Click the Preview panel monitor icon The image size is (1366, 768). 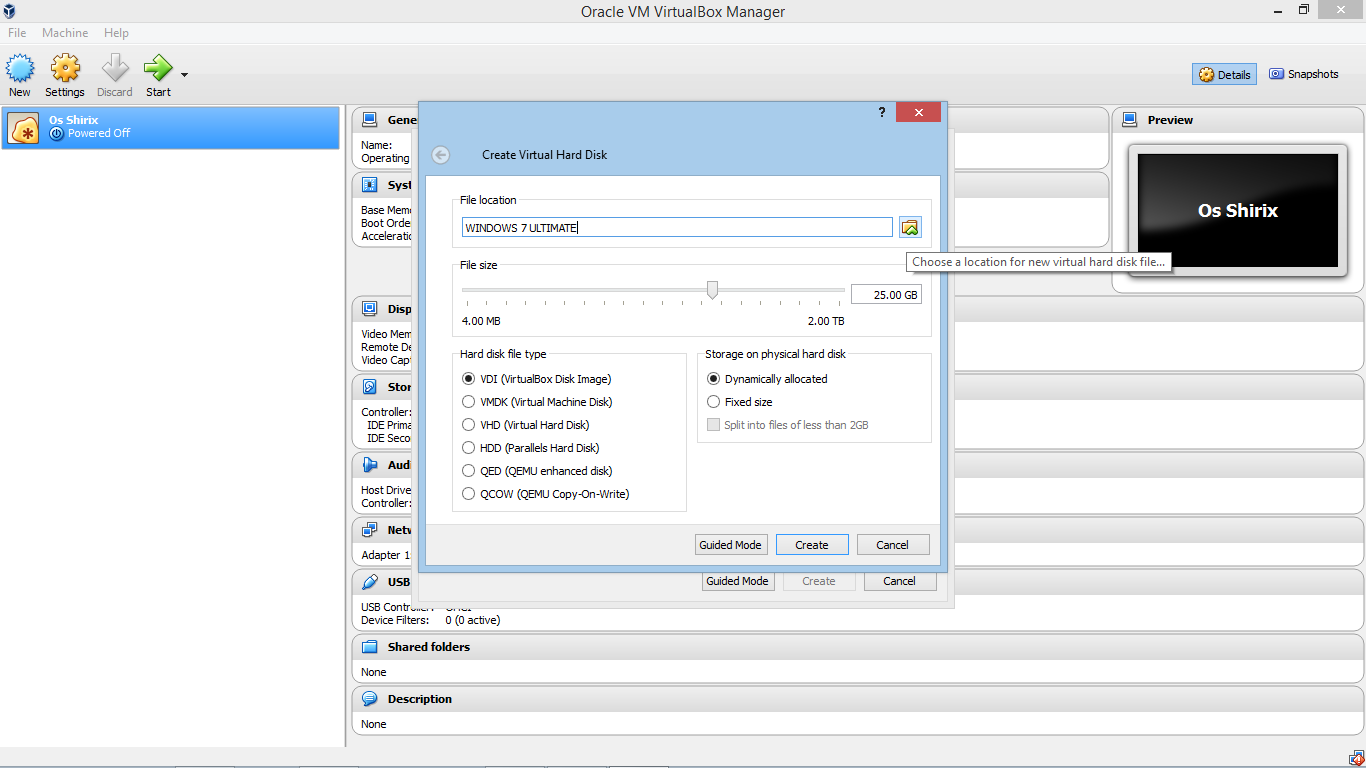[1130, 120]
